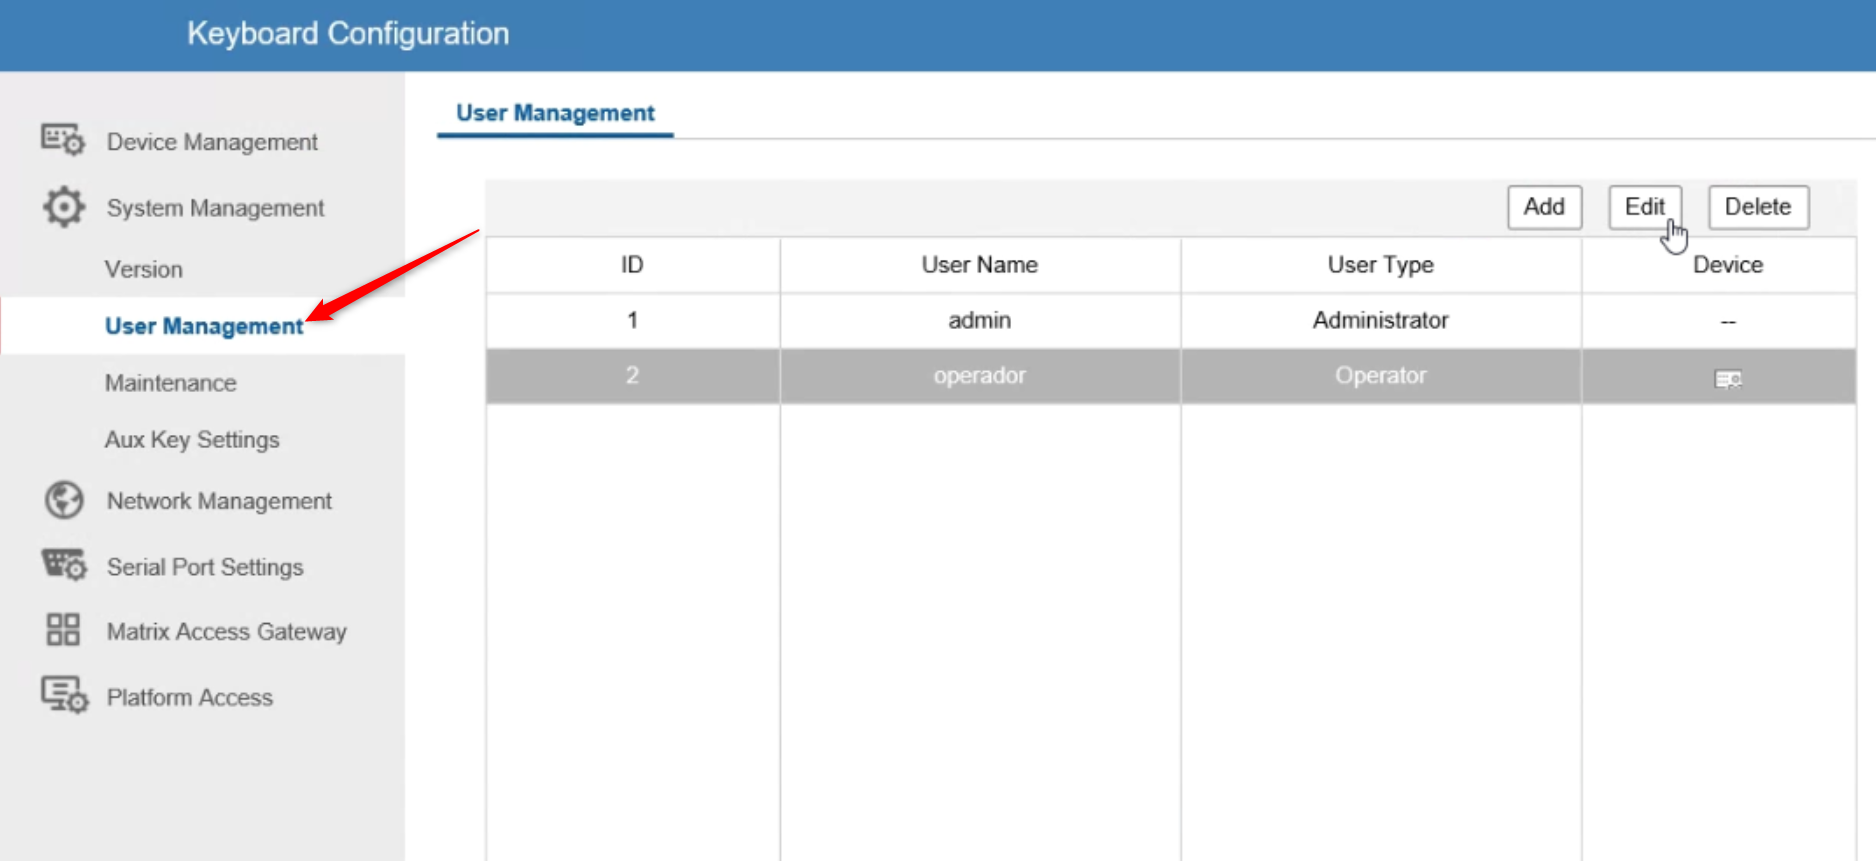Select User Management in sidebar
The image size is (1876, 861).
click(204, 326)
